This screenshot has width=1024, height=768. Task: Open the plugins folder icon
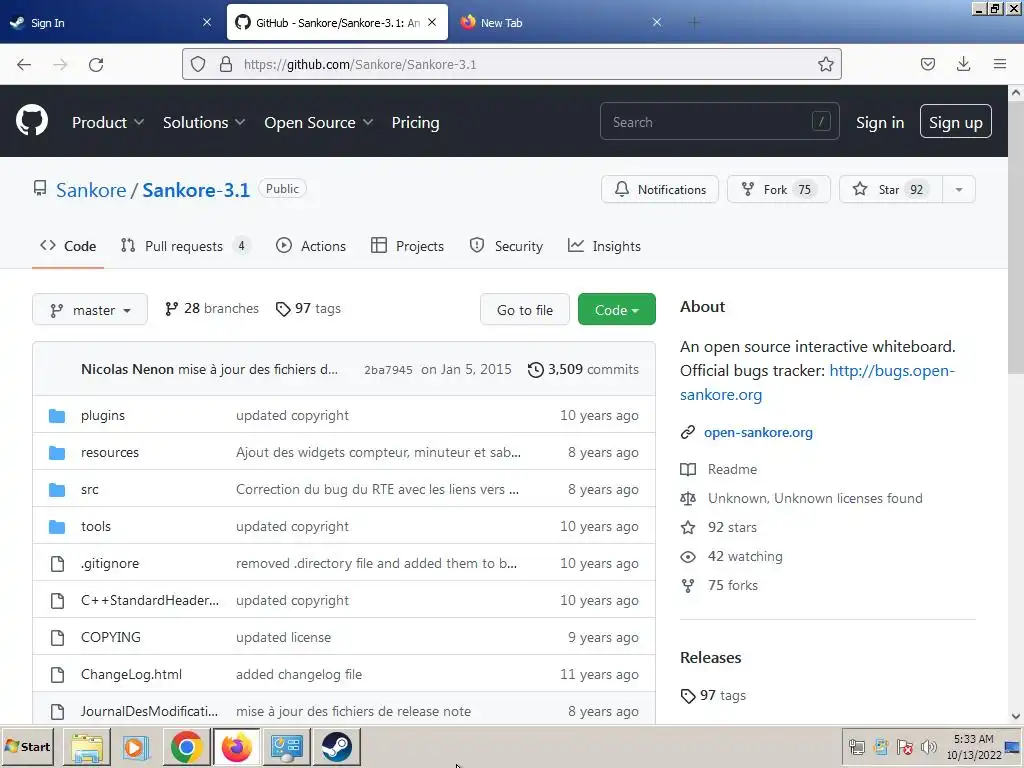(x=57, y=416)
